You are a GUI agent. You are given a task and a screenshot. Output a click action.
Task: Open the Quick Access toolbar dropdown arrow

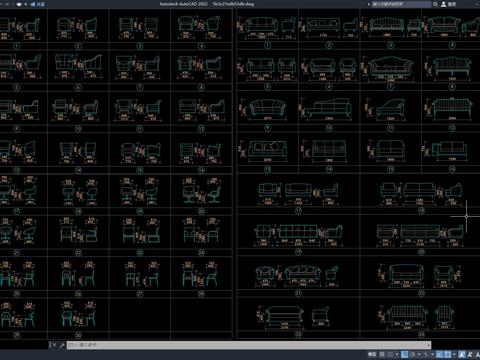coord(25,4)
